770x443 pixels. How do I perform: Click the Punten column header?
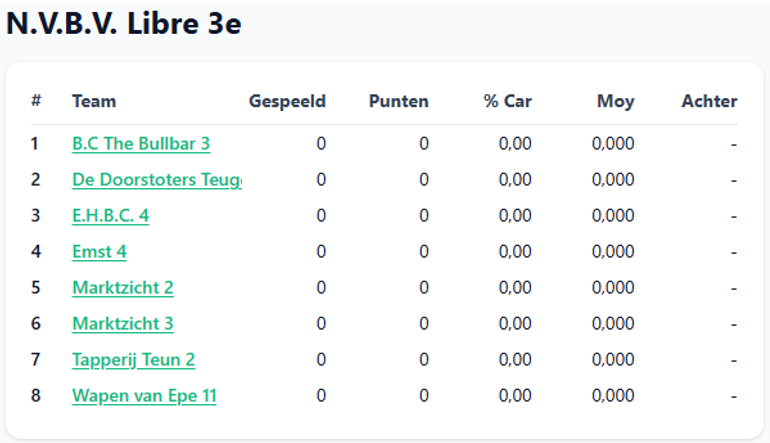399,101
